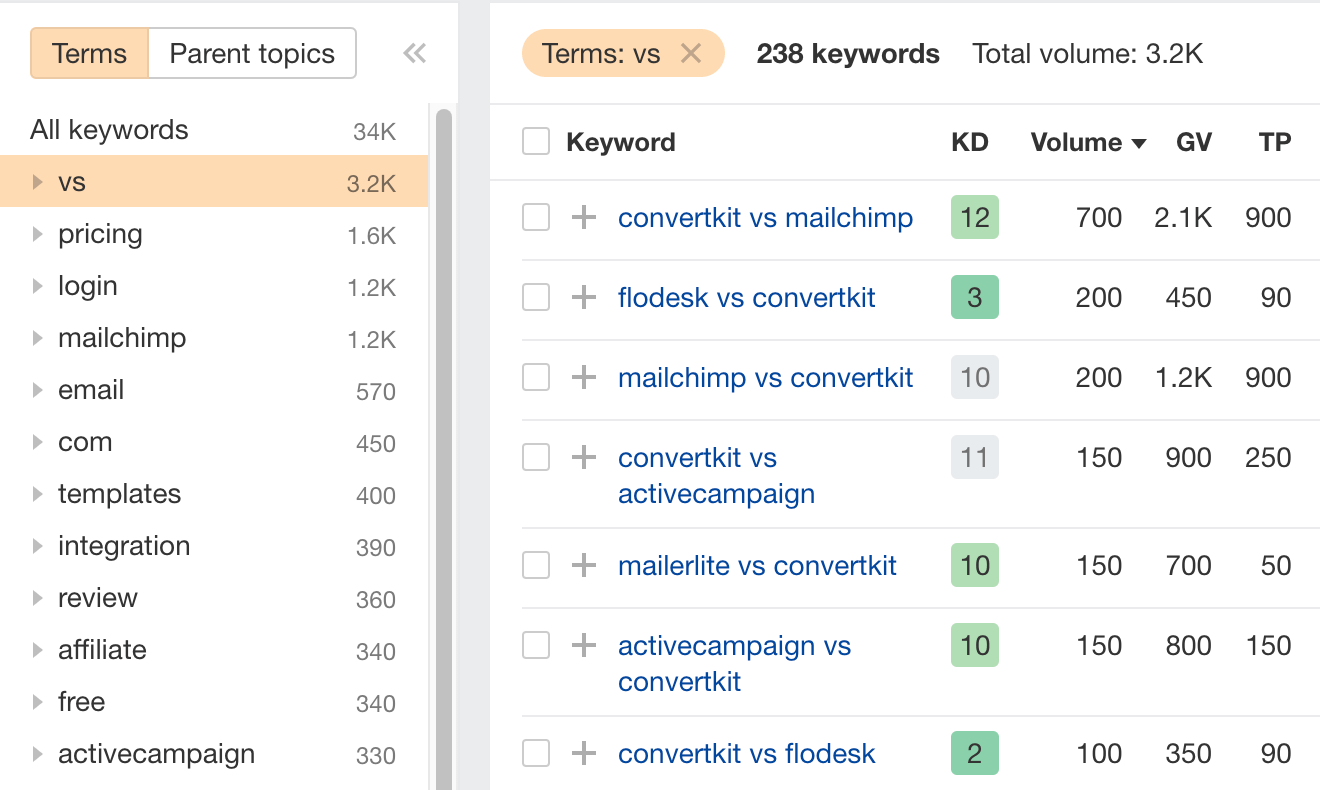The height and width of the screenshot is (790, 1320).
Task: Switch to the Parent topics tab
Action: point(251,53)
